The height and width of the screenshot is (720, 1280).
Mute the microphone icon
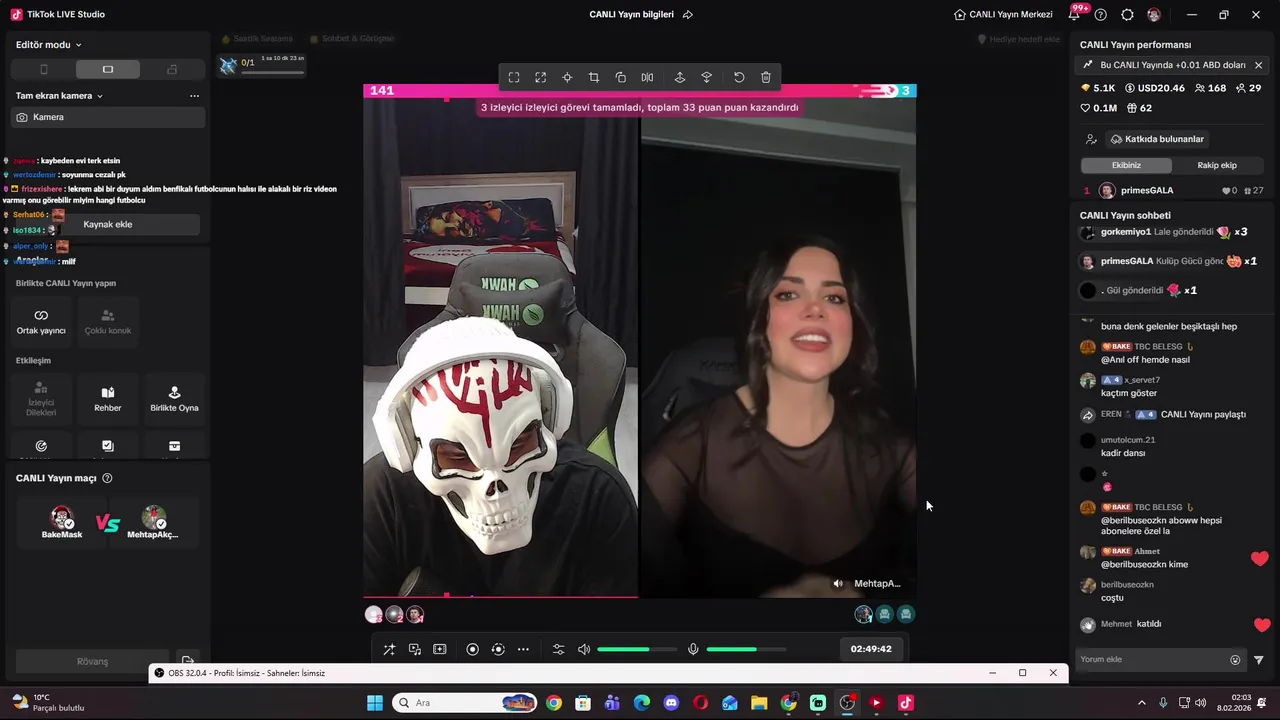[693, 649]
